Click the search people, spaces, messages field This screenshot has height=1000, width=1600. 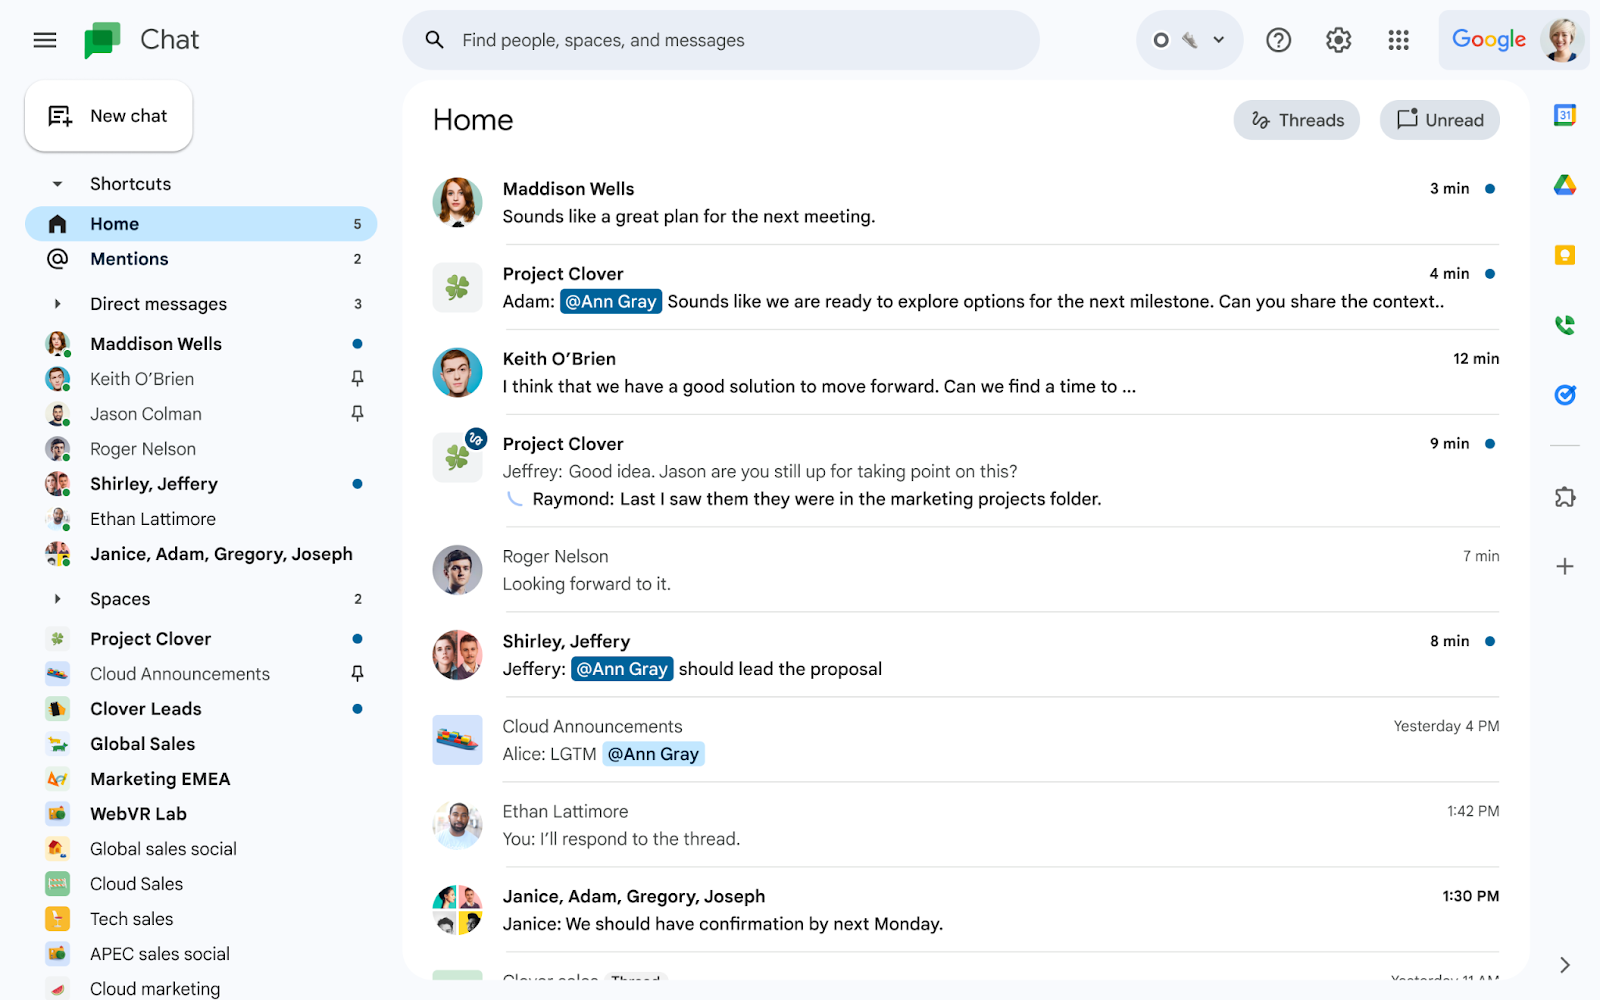coord(720,40)
